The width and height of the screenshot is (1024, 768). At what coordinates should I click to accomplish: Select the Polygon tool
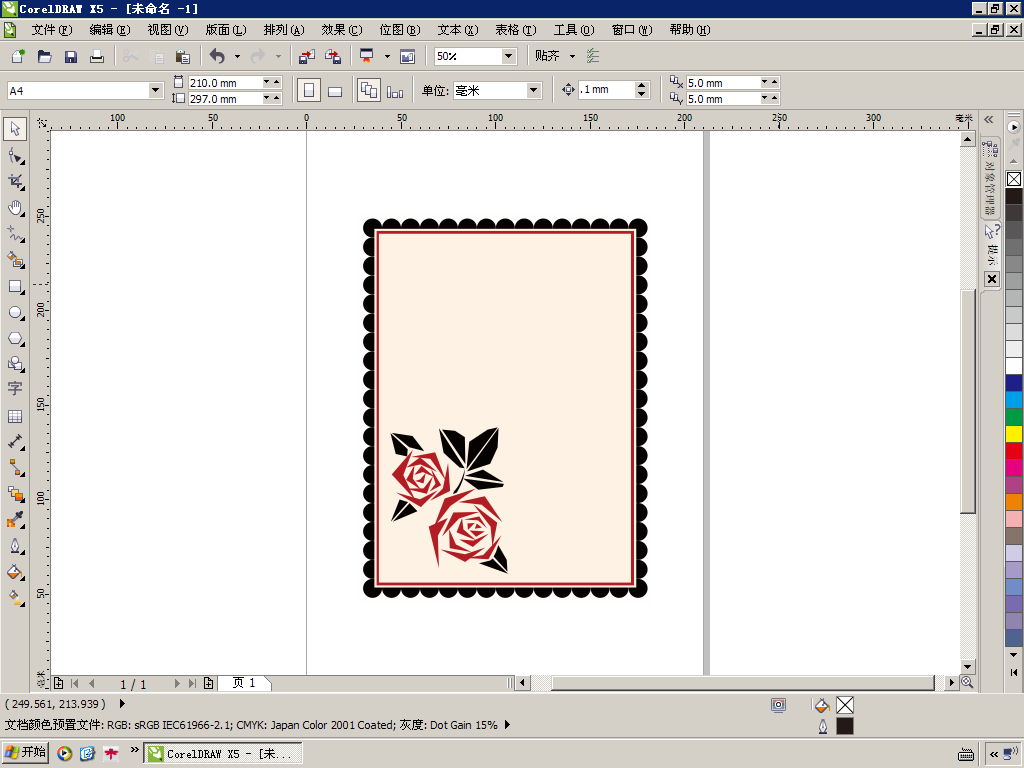(15, 338)
